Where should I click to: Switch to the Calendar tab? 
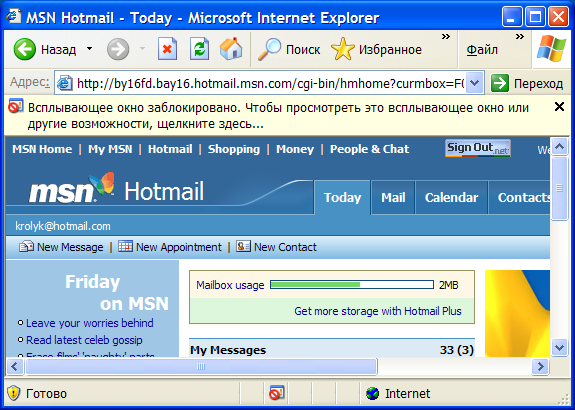(x=451, y=198)
